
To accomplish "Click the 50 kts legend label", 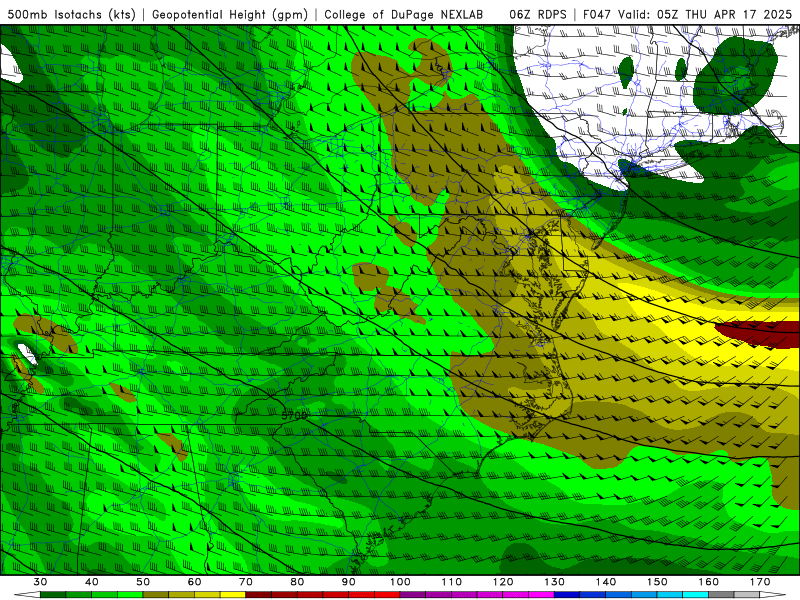I will [143, 582].
